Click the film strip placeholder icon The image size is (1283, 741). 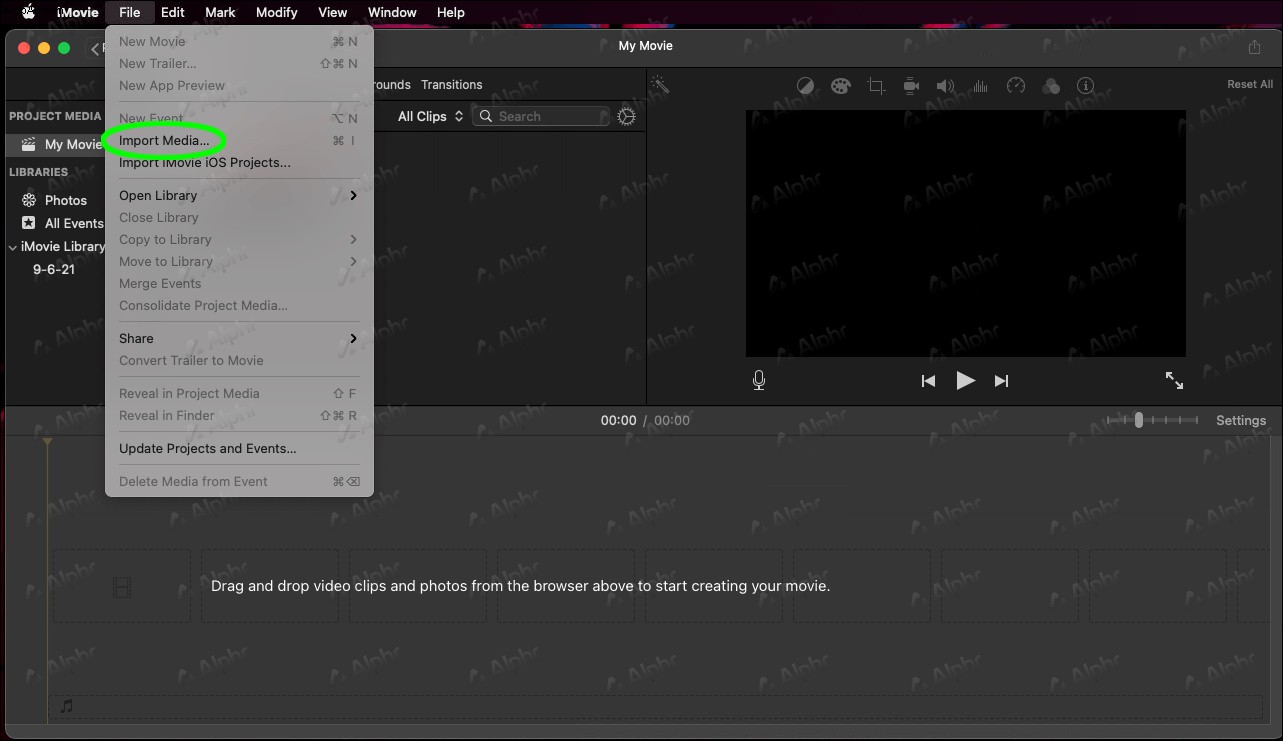coord(122,587)
